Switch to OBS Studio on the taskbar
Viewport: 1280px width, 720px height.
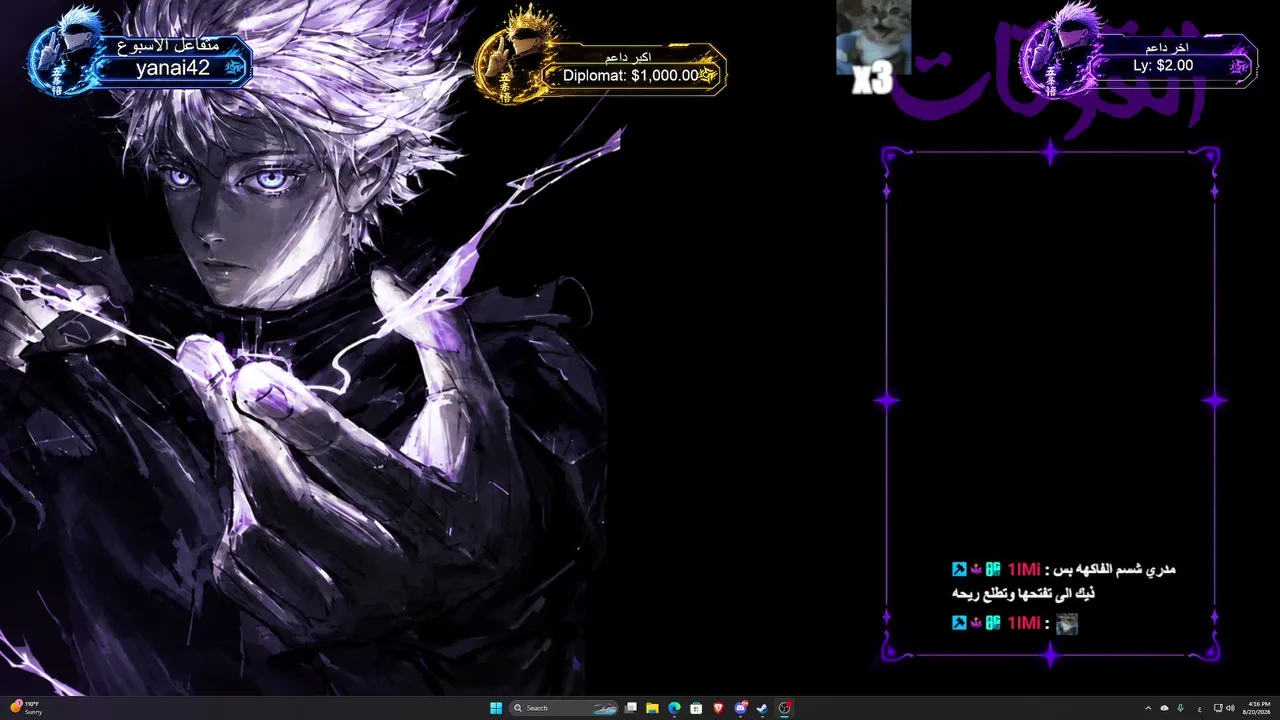tap(785, 708)
